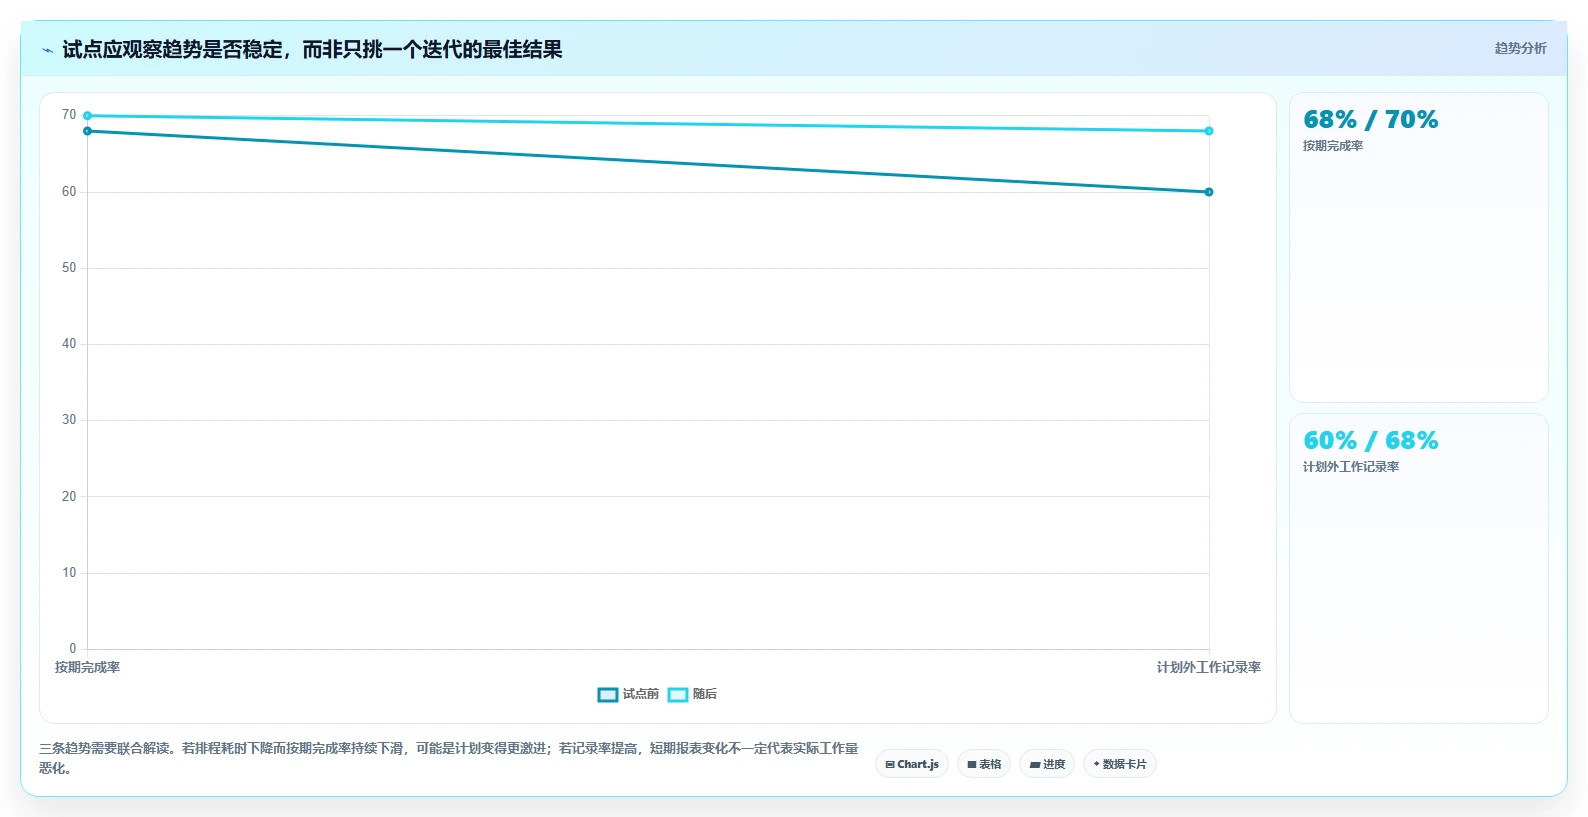Click the 计划外工作记录率 card caption
Image resolution: width=1588 pixels, height=817 pixels.
(x=1351, y=467)
